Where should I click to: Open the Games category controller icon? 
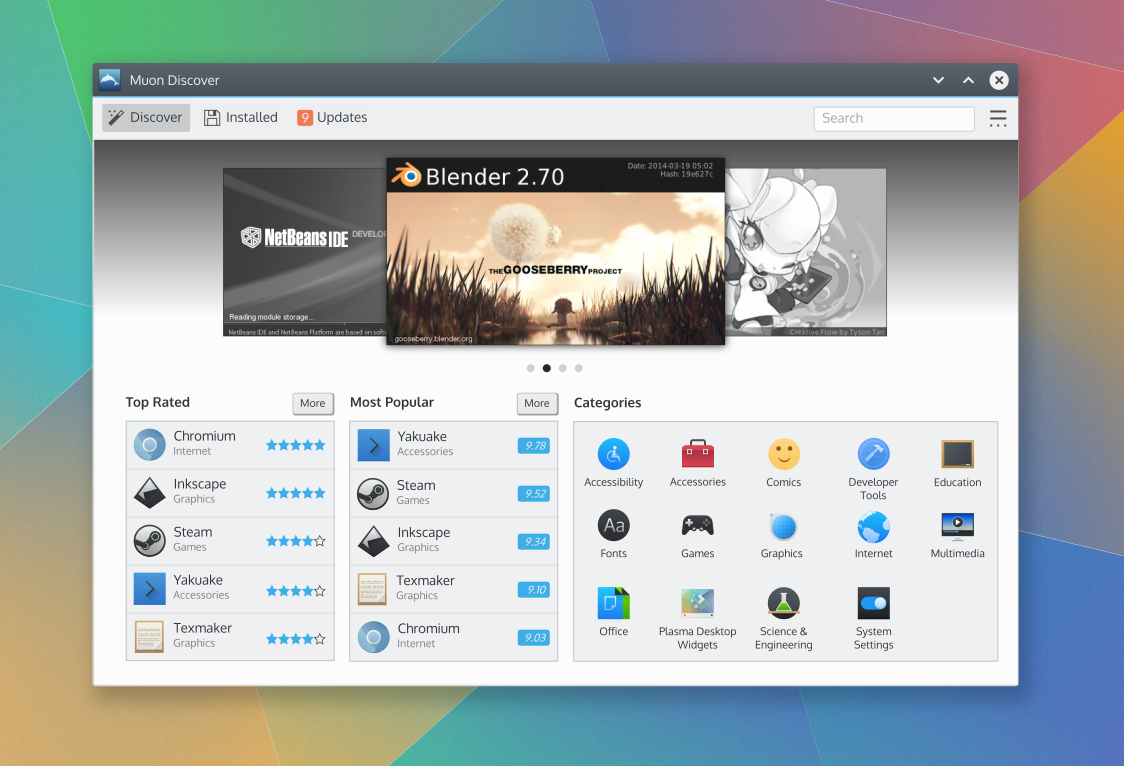tap(697, 526)
